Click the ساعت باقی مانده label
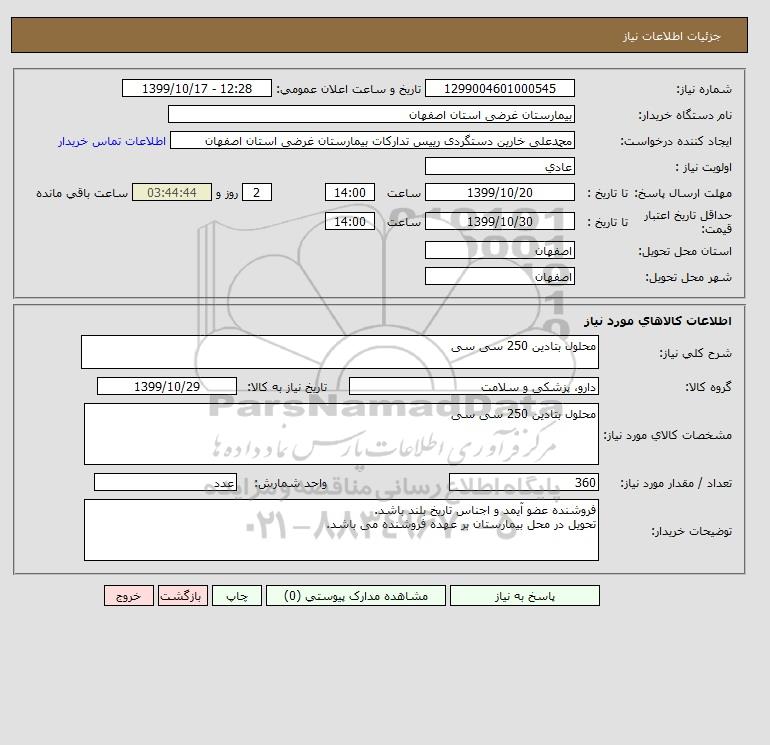This screenshot has width=770, height=745. 82,193
